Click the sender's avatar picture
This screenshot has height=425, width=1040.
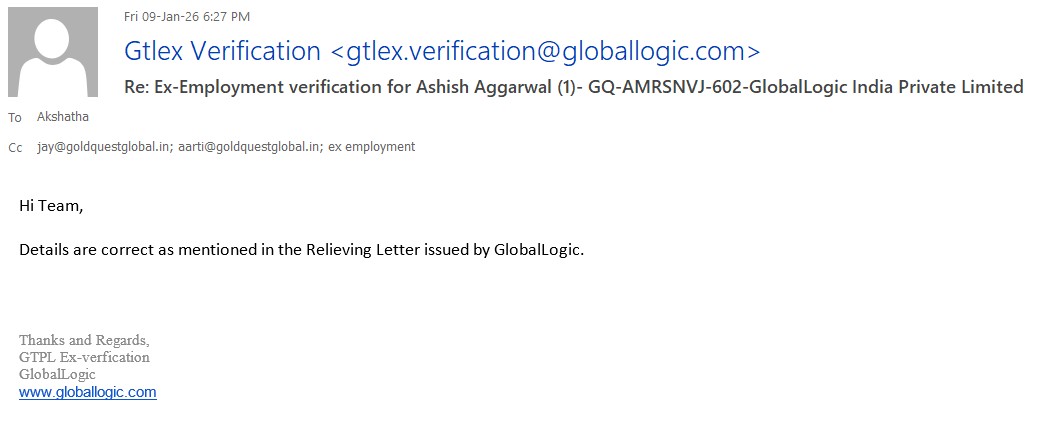[x=53, y=52]
